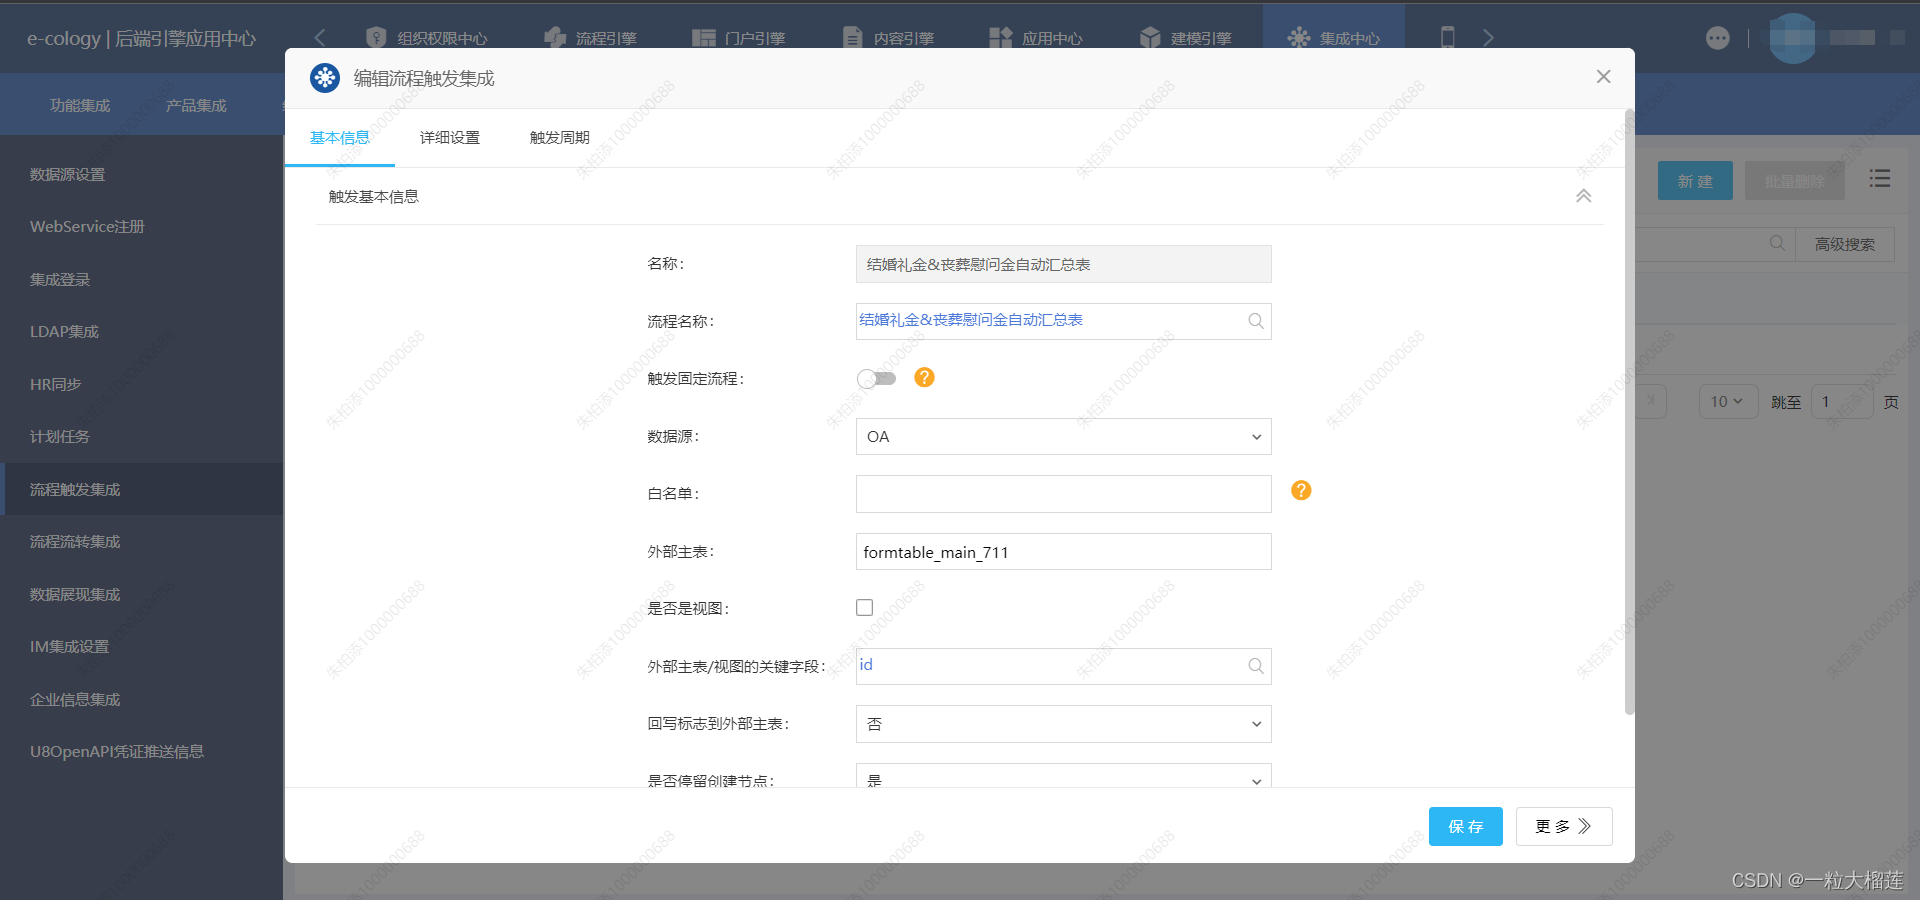Open the 回写标志到外部主表 dropdown
The width and height of the screenshot is (1920, 900).
pos(1062,723)
